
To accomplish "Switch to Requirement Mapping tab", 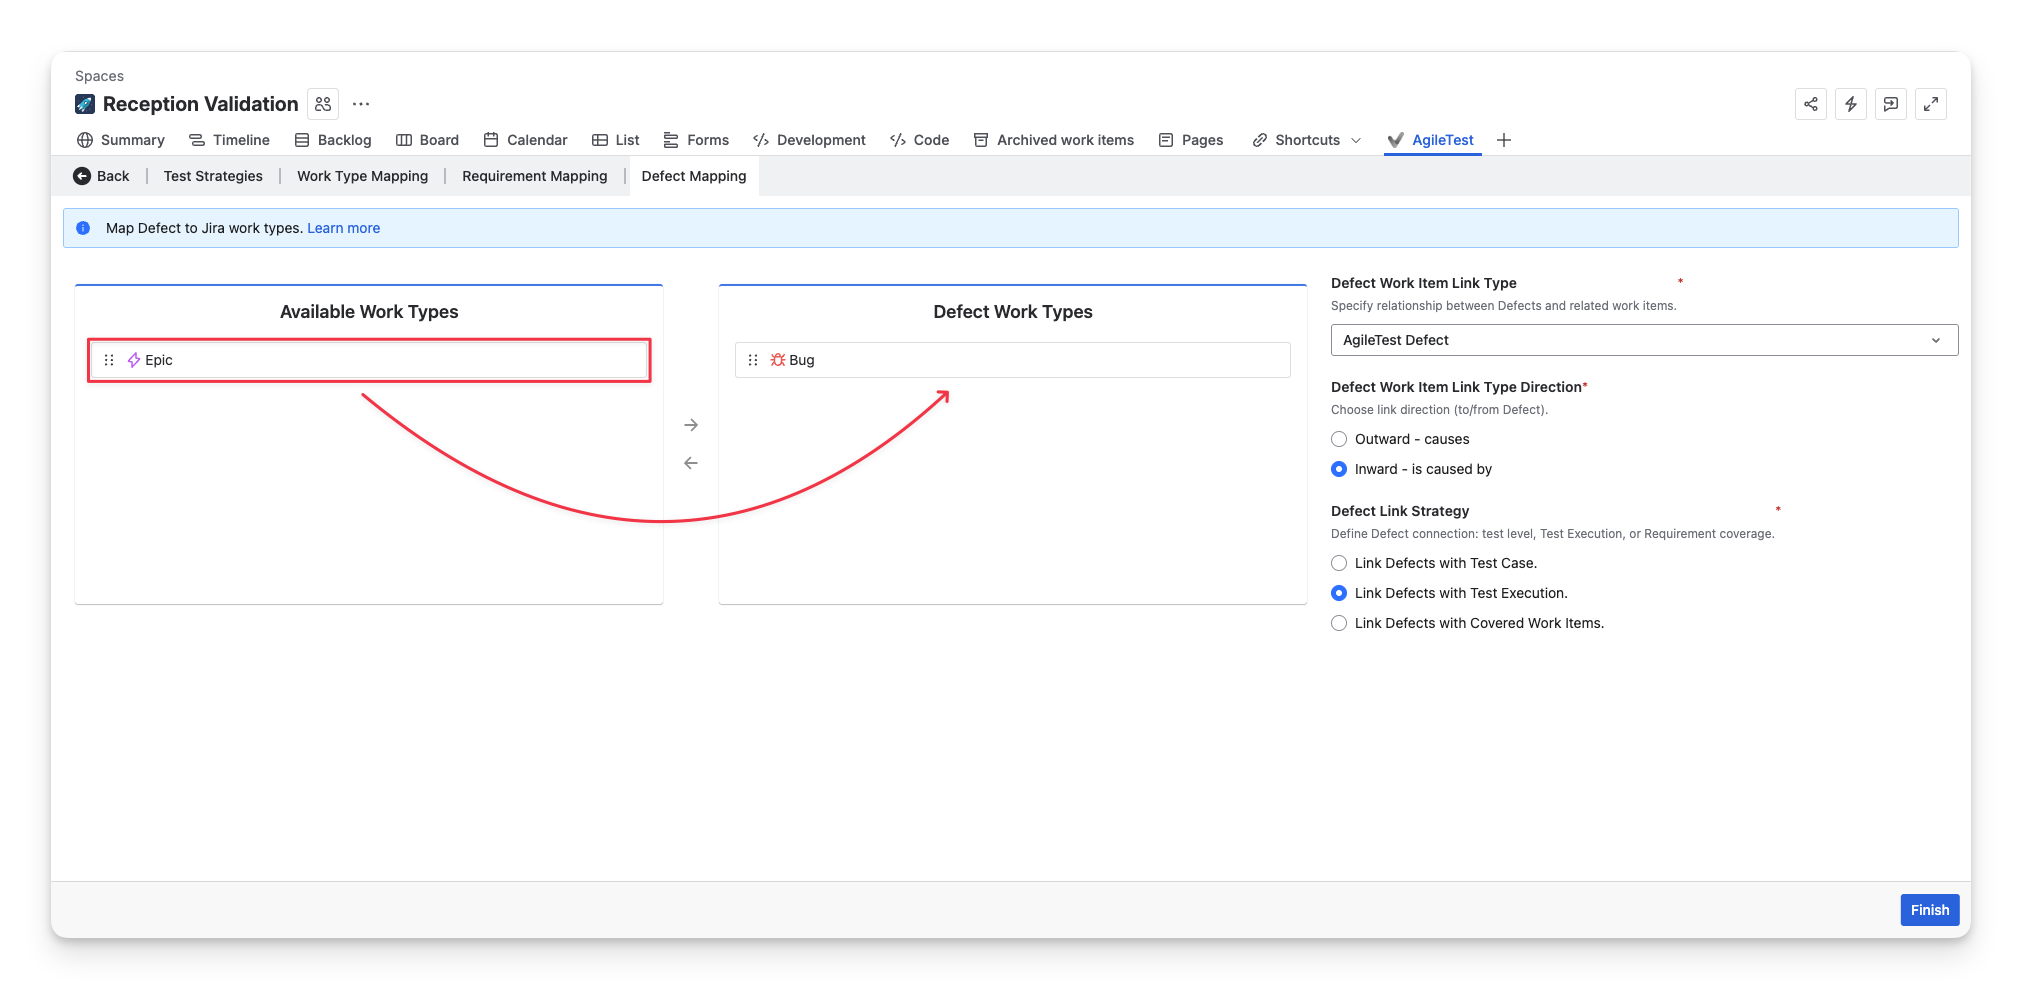I will 534,176.
